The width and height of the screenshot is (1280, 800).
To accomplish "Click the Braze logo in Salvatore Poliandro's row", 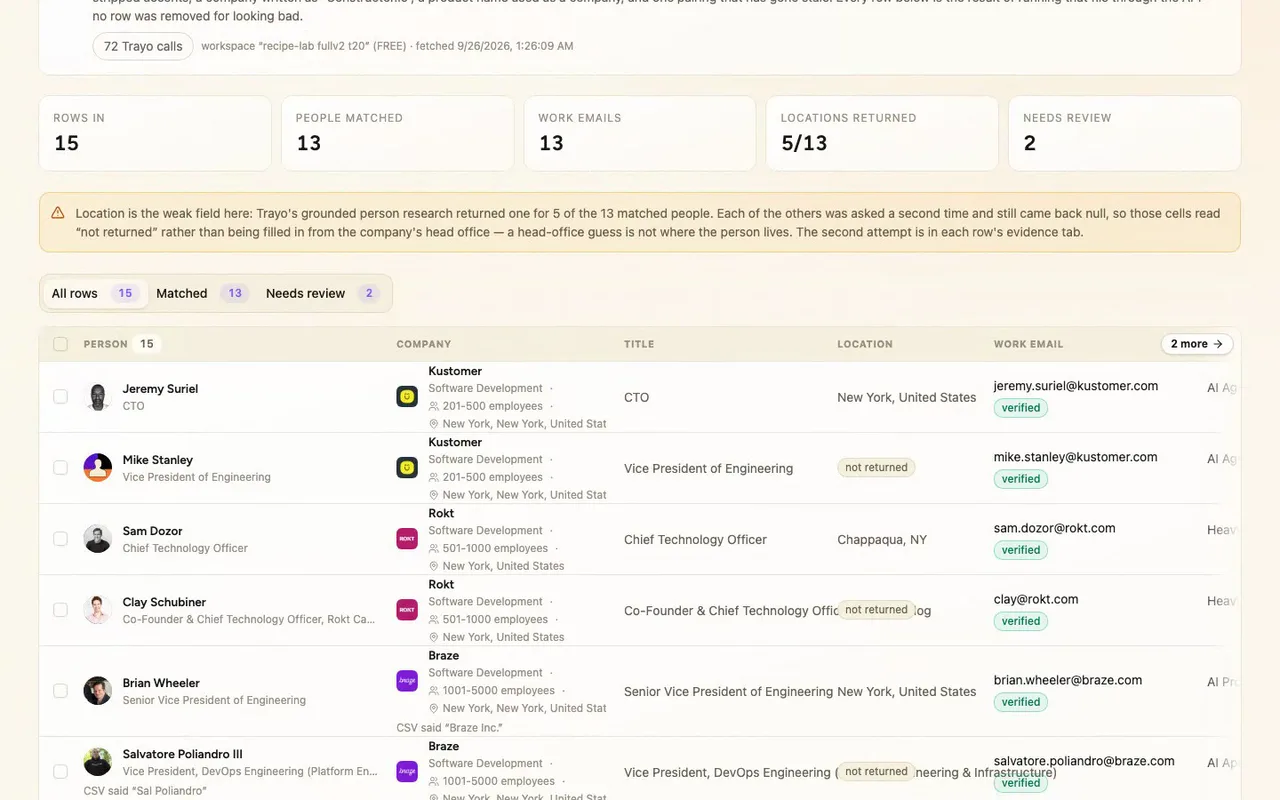I will pos(407,772).
